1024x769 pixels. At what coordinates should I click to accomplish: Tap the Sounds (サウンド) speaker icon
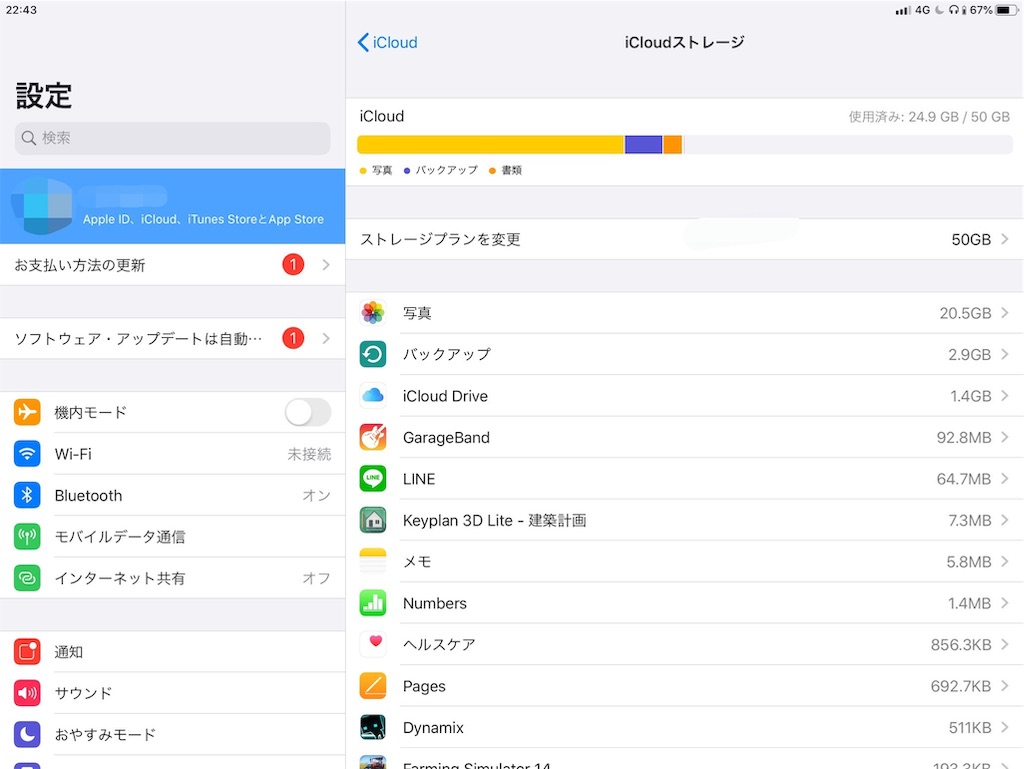[x=27, y=693]
